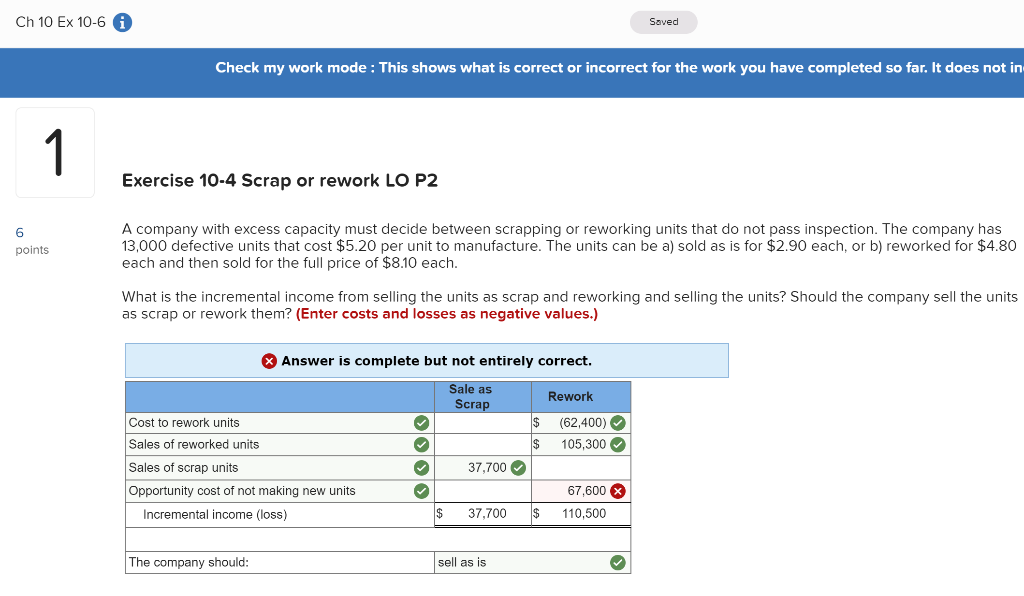
Task: Click the 'Exercise 10-4 Scrap or rework LO P2' heading
Action: pos(280,181)
